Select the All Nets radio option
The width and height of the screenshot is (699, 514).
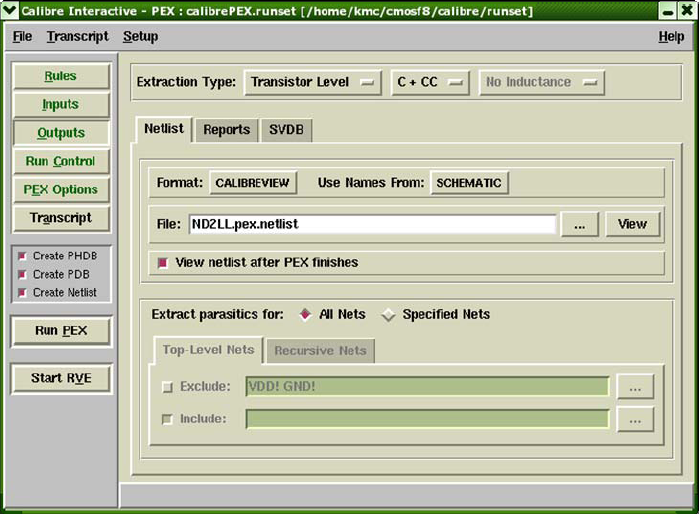point(305,314)
